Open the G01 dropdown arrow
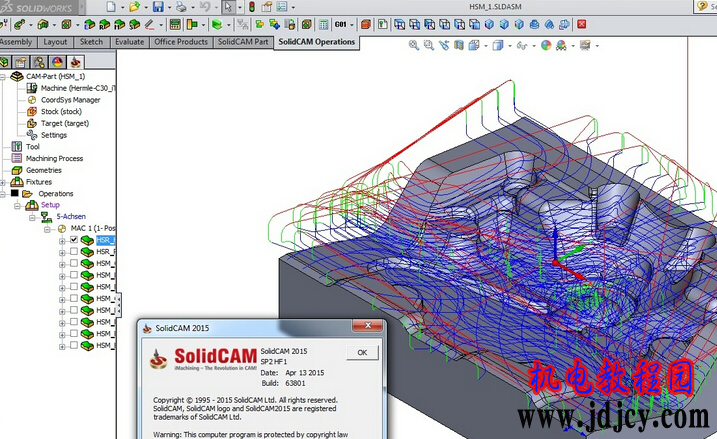 point(352,25)
